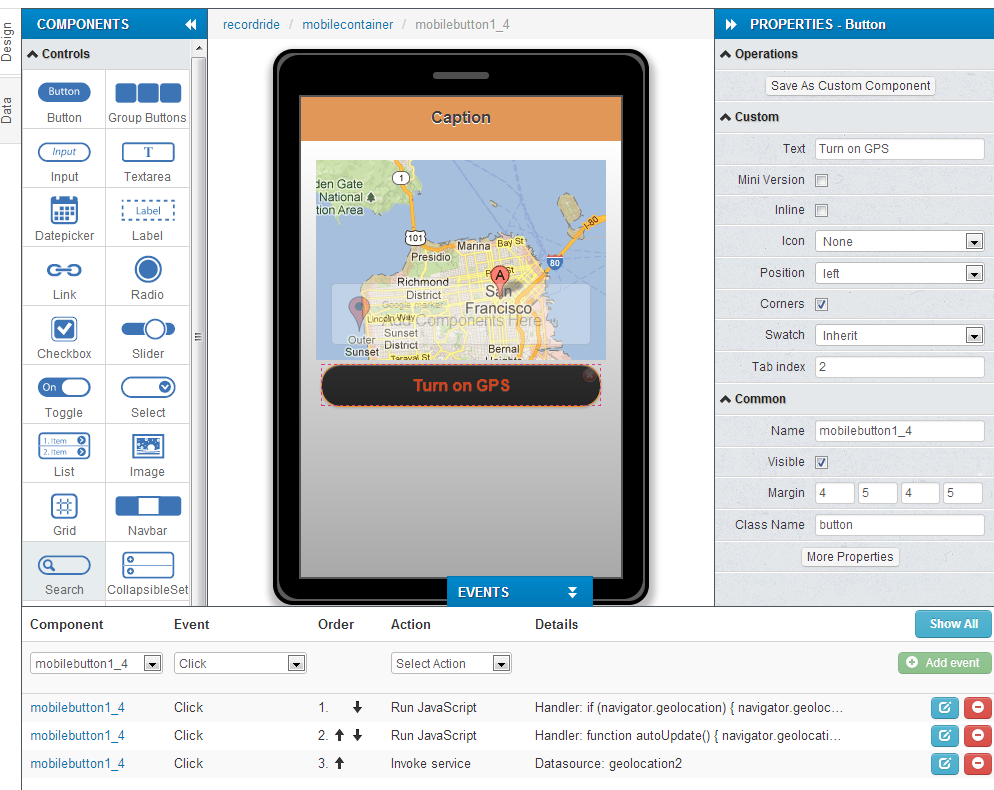The image size is (994, 790).
Task: Collapse the Components panel with double arrows
Action: coord(191,25)
